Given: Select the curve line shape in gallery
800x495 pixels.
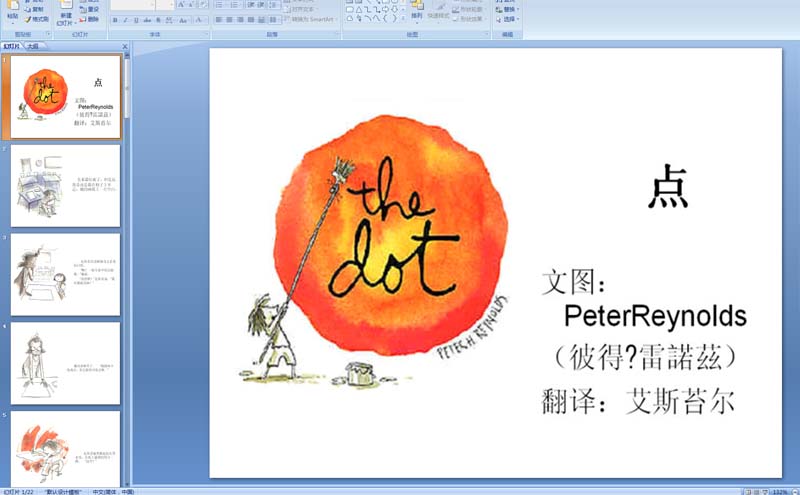Looking at the screenshot, I should (x=377, y=18).
